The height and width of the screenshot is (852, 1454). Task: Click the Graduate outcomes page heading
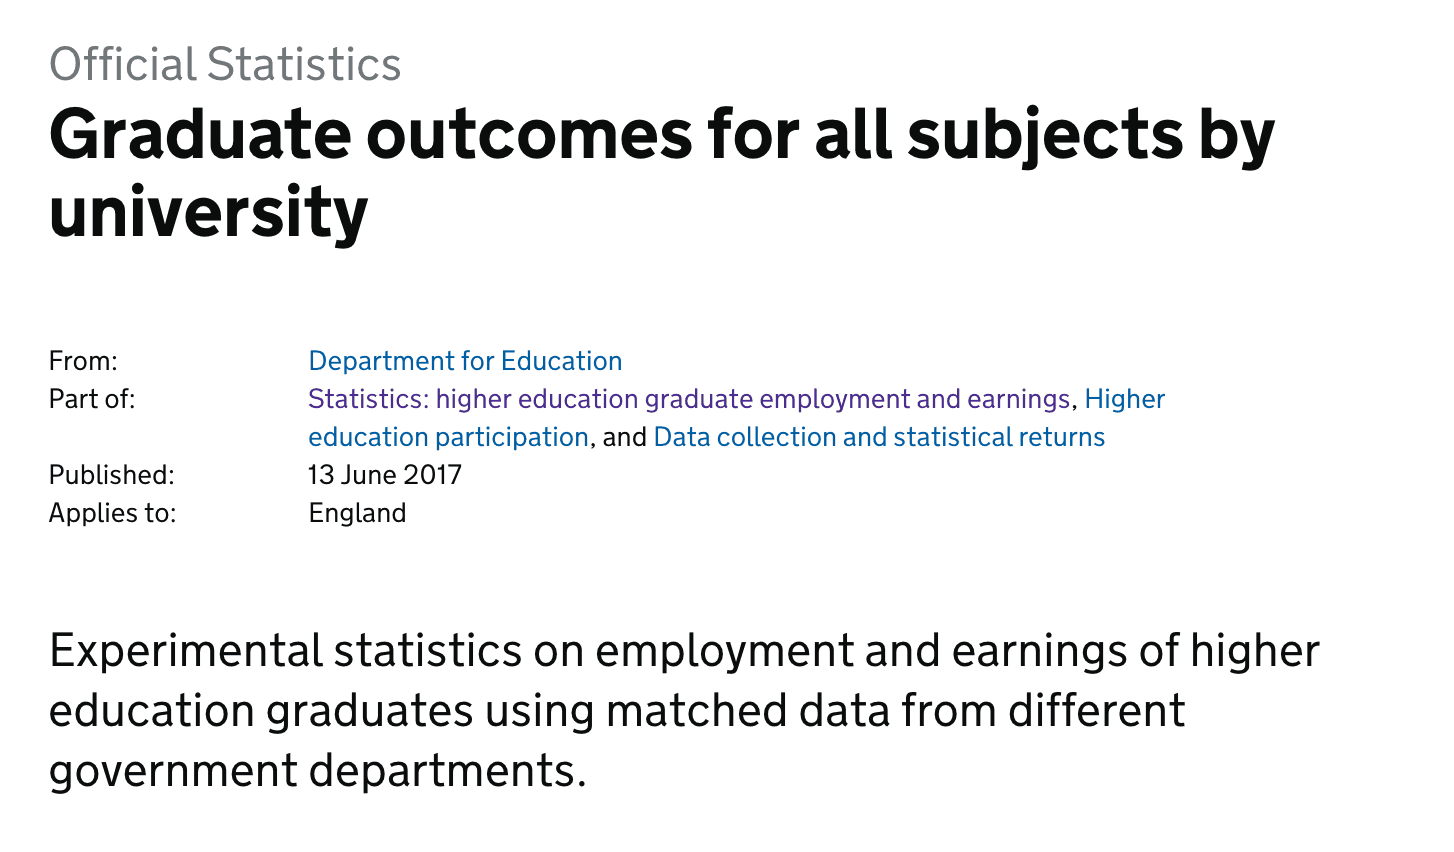[661, 135]
